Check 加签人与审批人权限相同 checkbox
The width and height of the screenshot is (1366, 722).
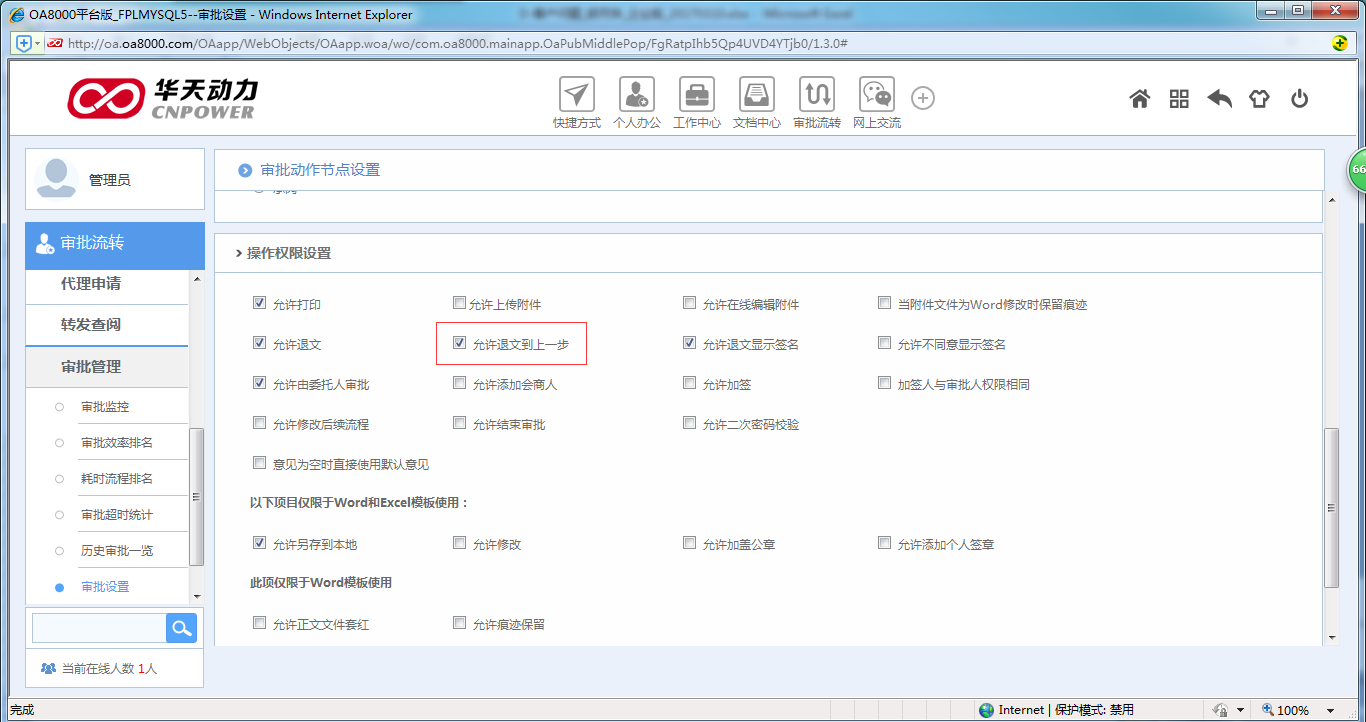point(884,383)
